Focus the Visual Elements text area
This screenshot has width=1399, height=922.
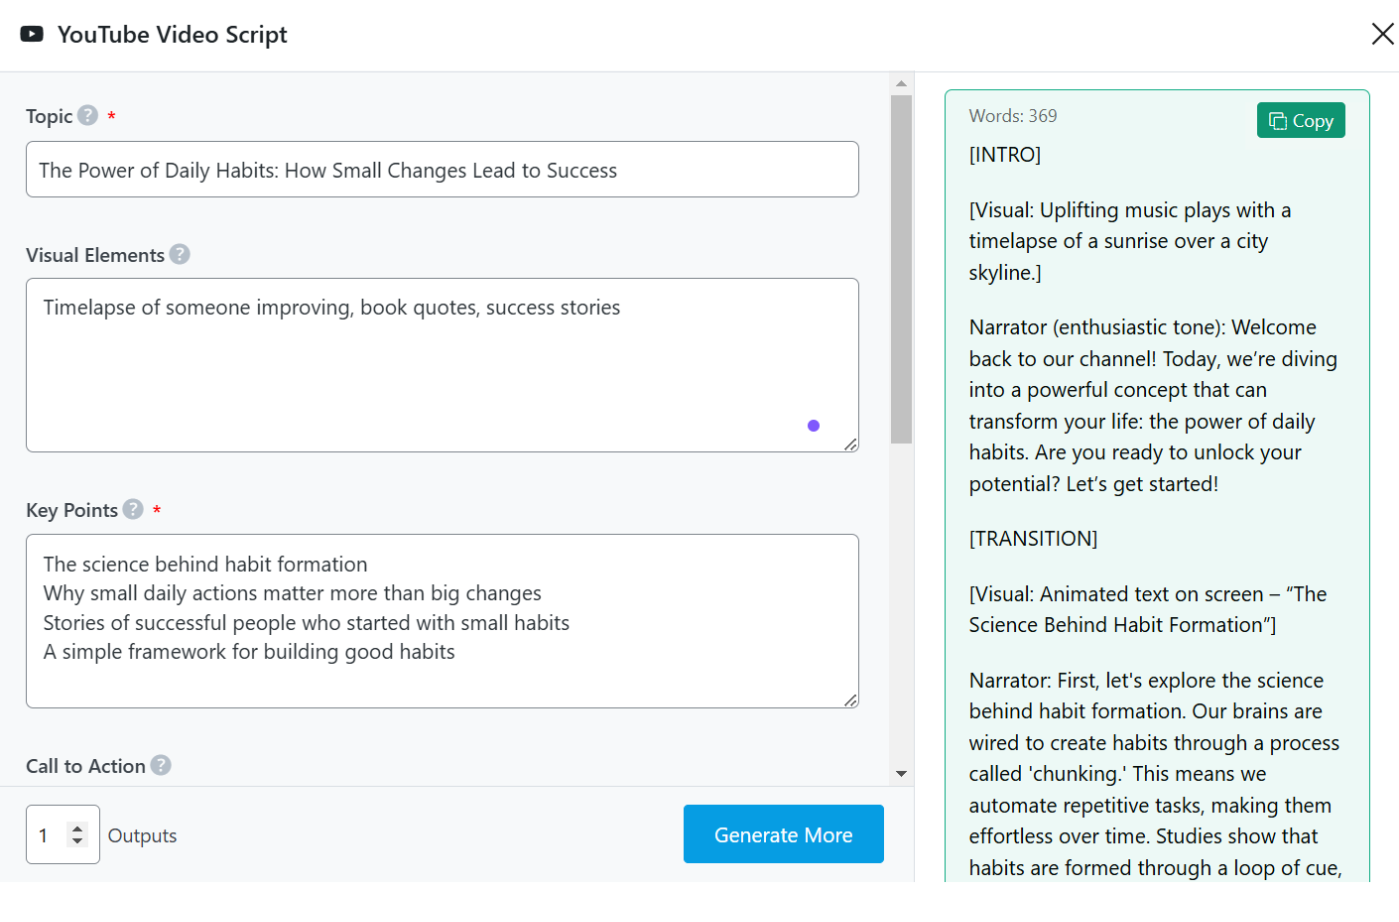(441, 365)
